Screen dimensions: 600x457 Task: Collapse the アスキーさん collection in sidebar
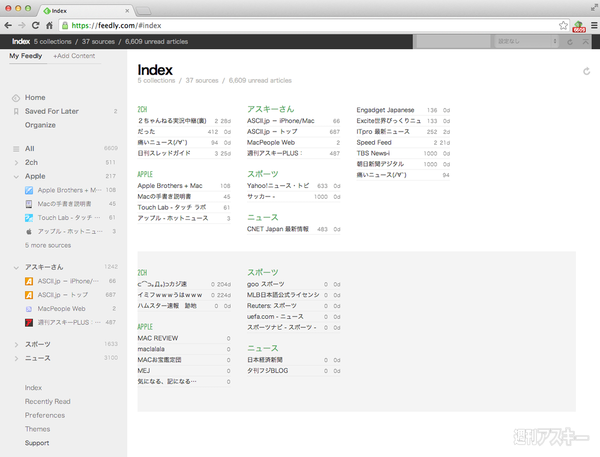(16, 268)
